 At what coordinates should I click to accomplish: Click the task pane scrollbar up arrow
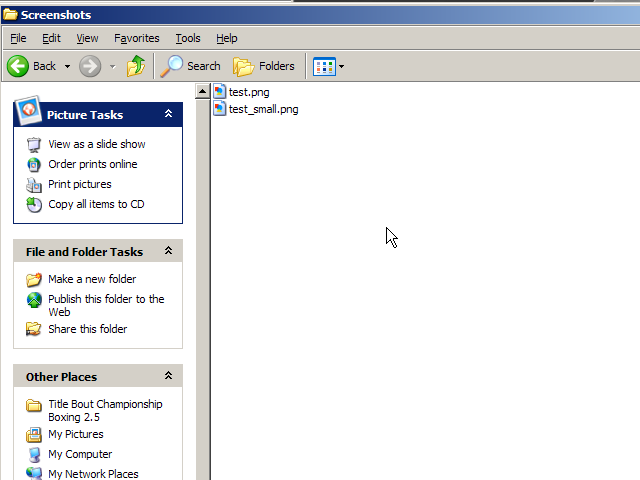tap(202, 91)
